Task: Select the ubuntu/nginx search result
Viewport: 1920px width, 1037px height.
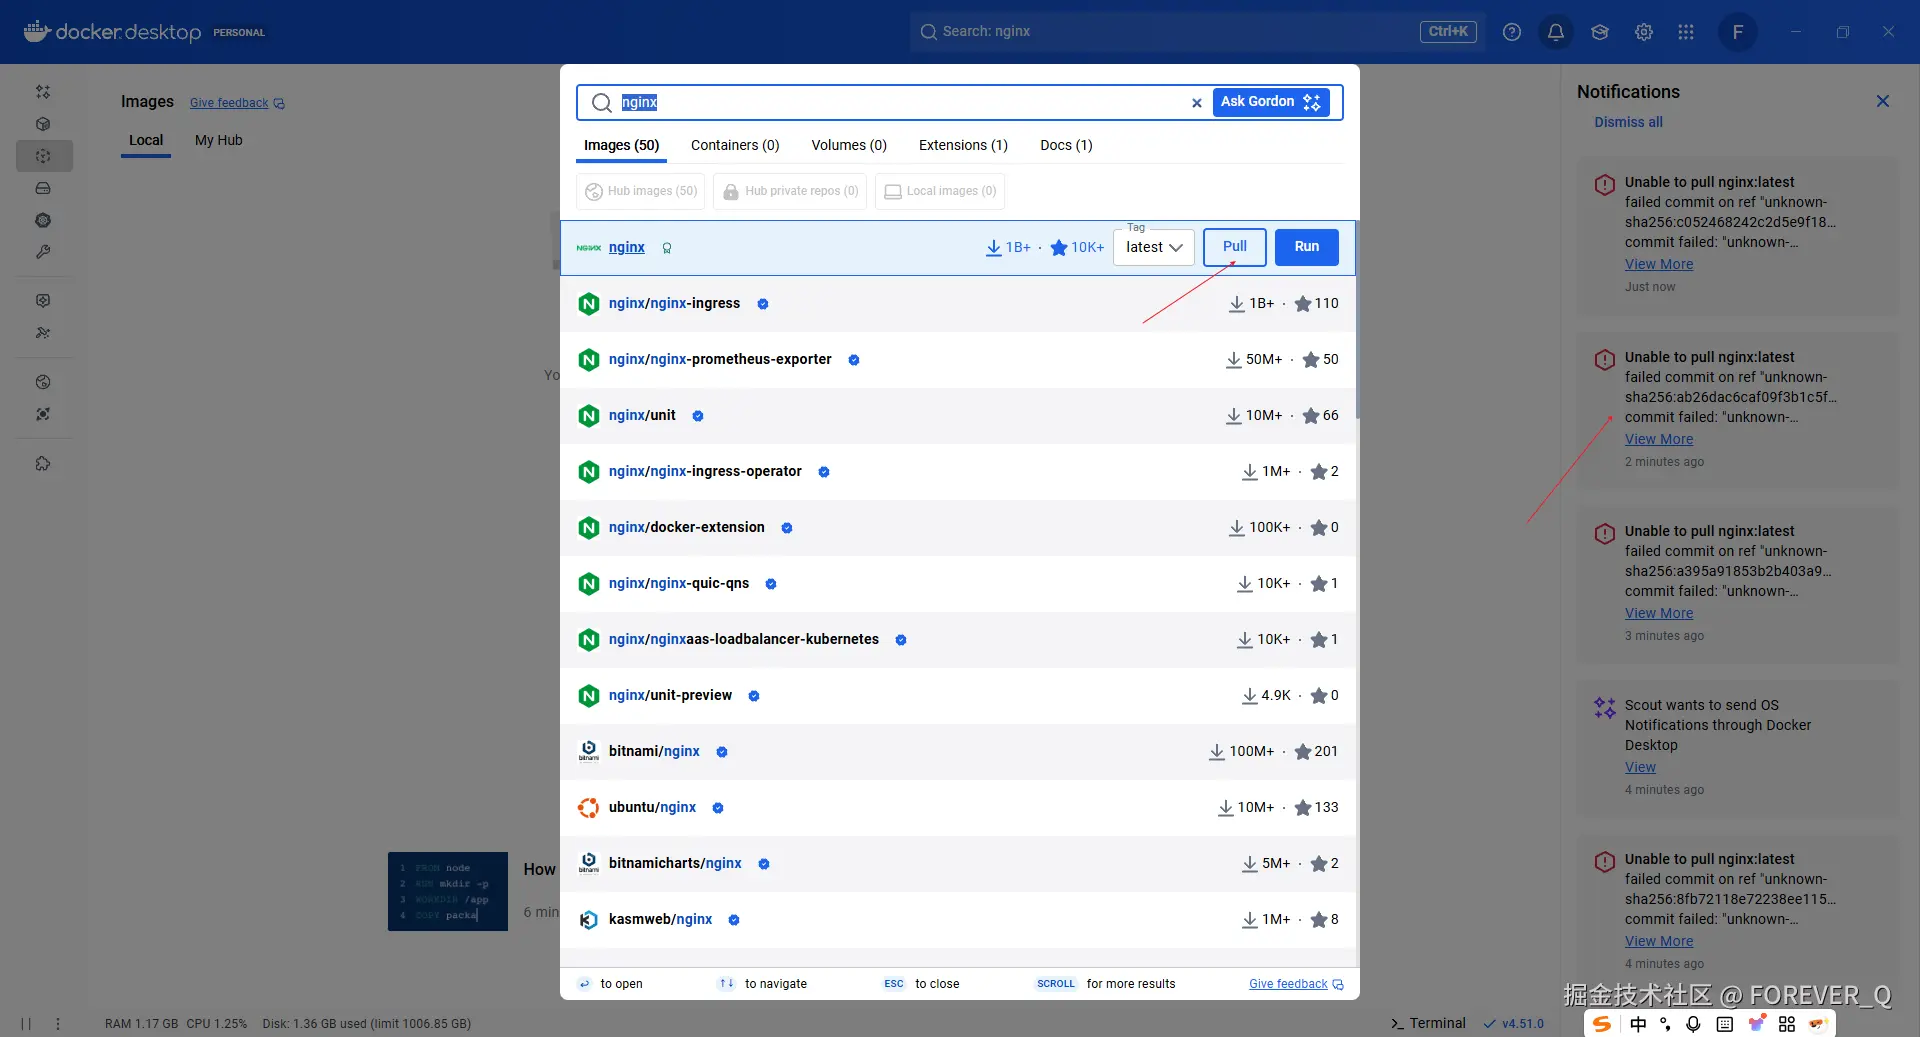Action: click(x=958, y=808)
